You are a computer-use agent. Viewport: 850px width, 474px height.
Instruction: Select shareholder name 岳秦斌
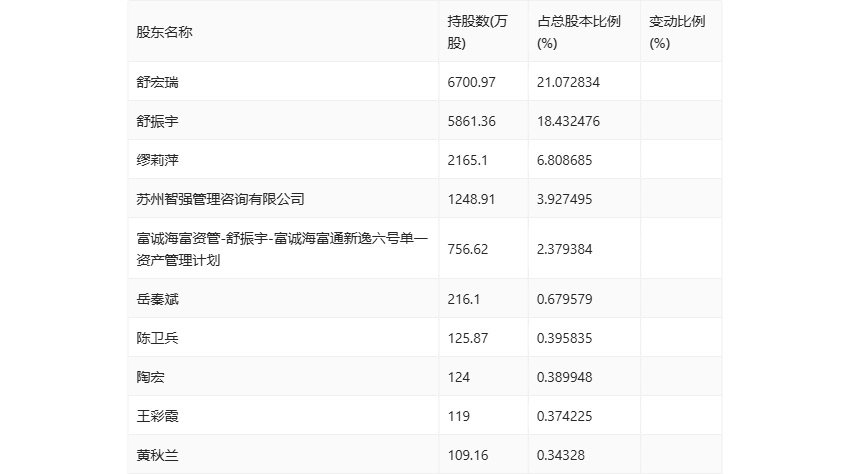(x=157, y=299)
